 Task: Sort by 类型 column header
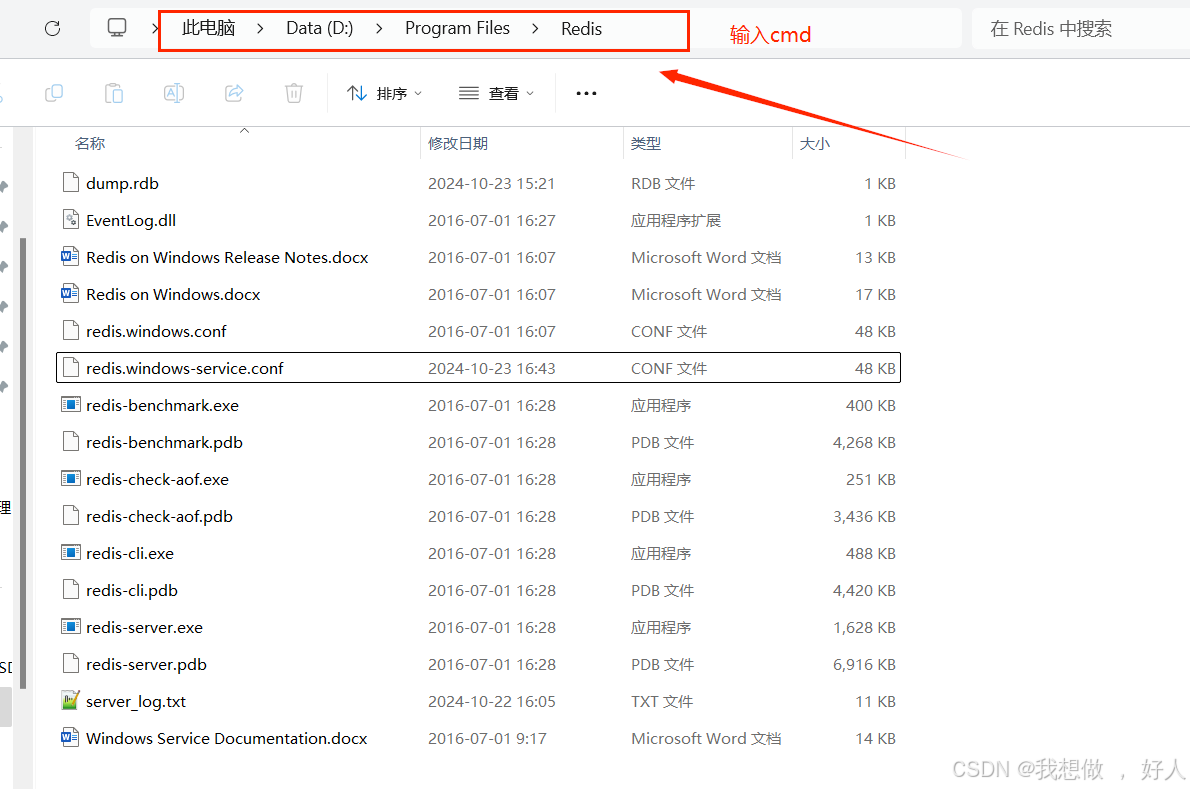click(x=646, y=143)
